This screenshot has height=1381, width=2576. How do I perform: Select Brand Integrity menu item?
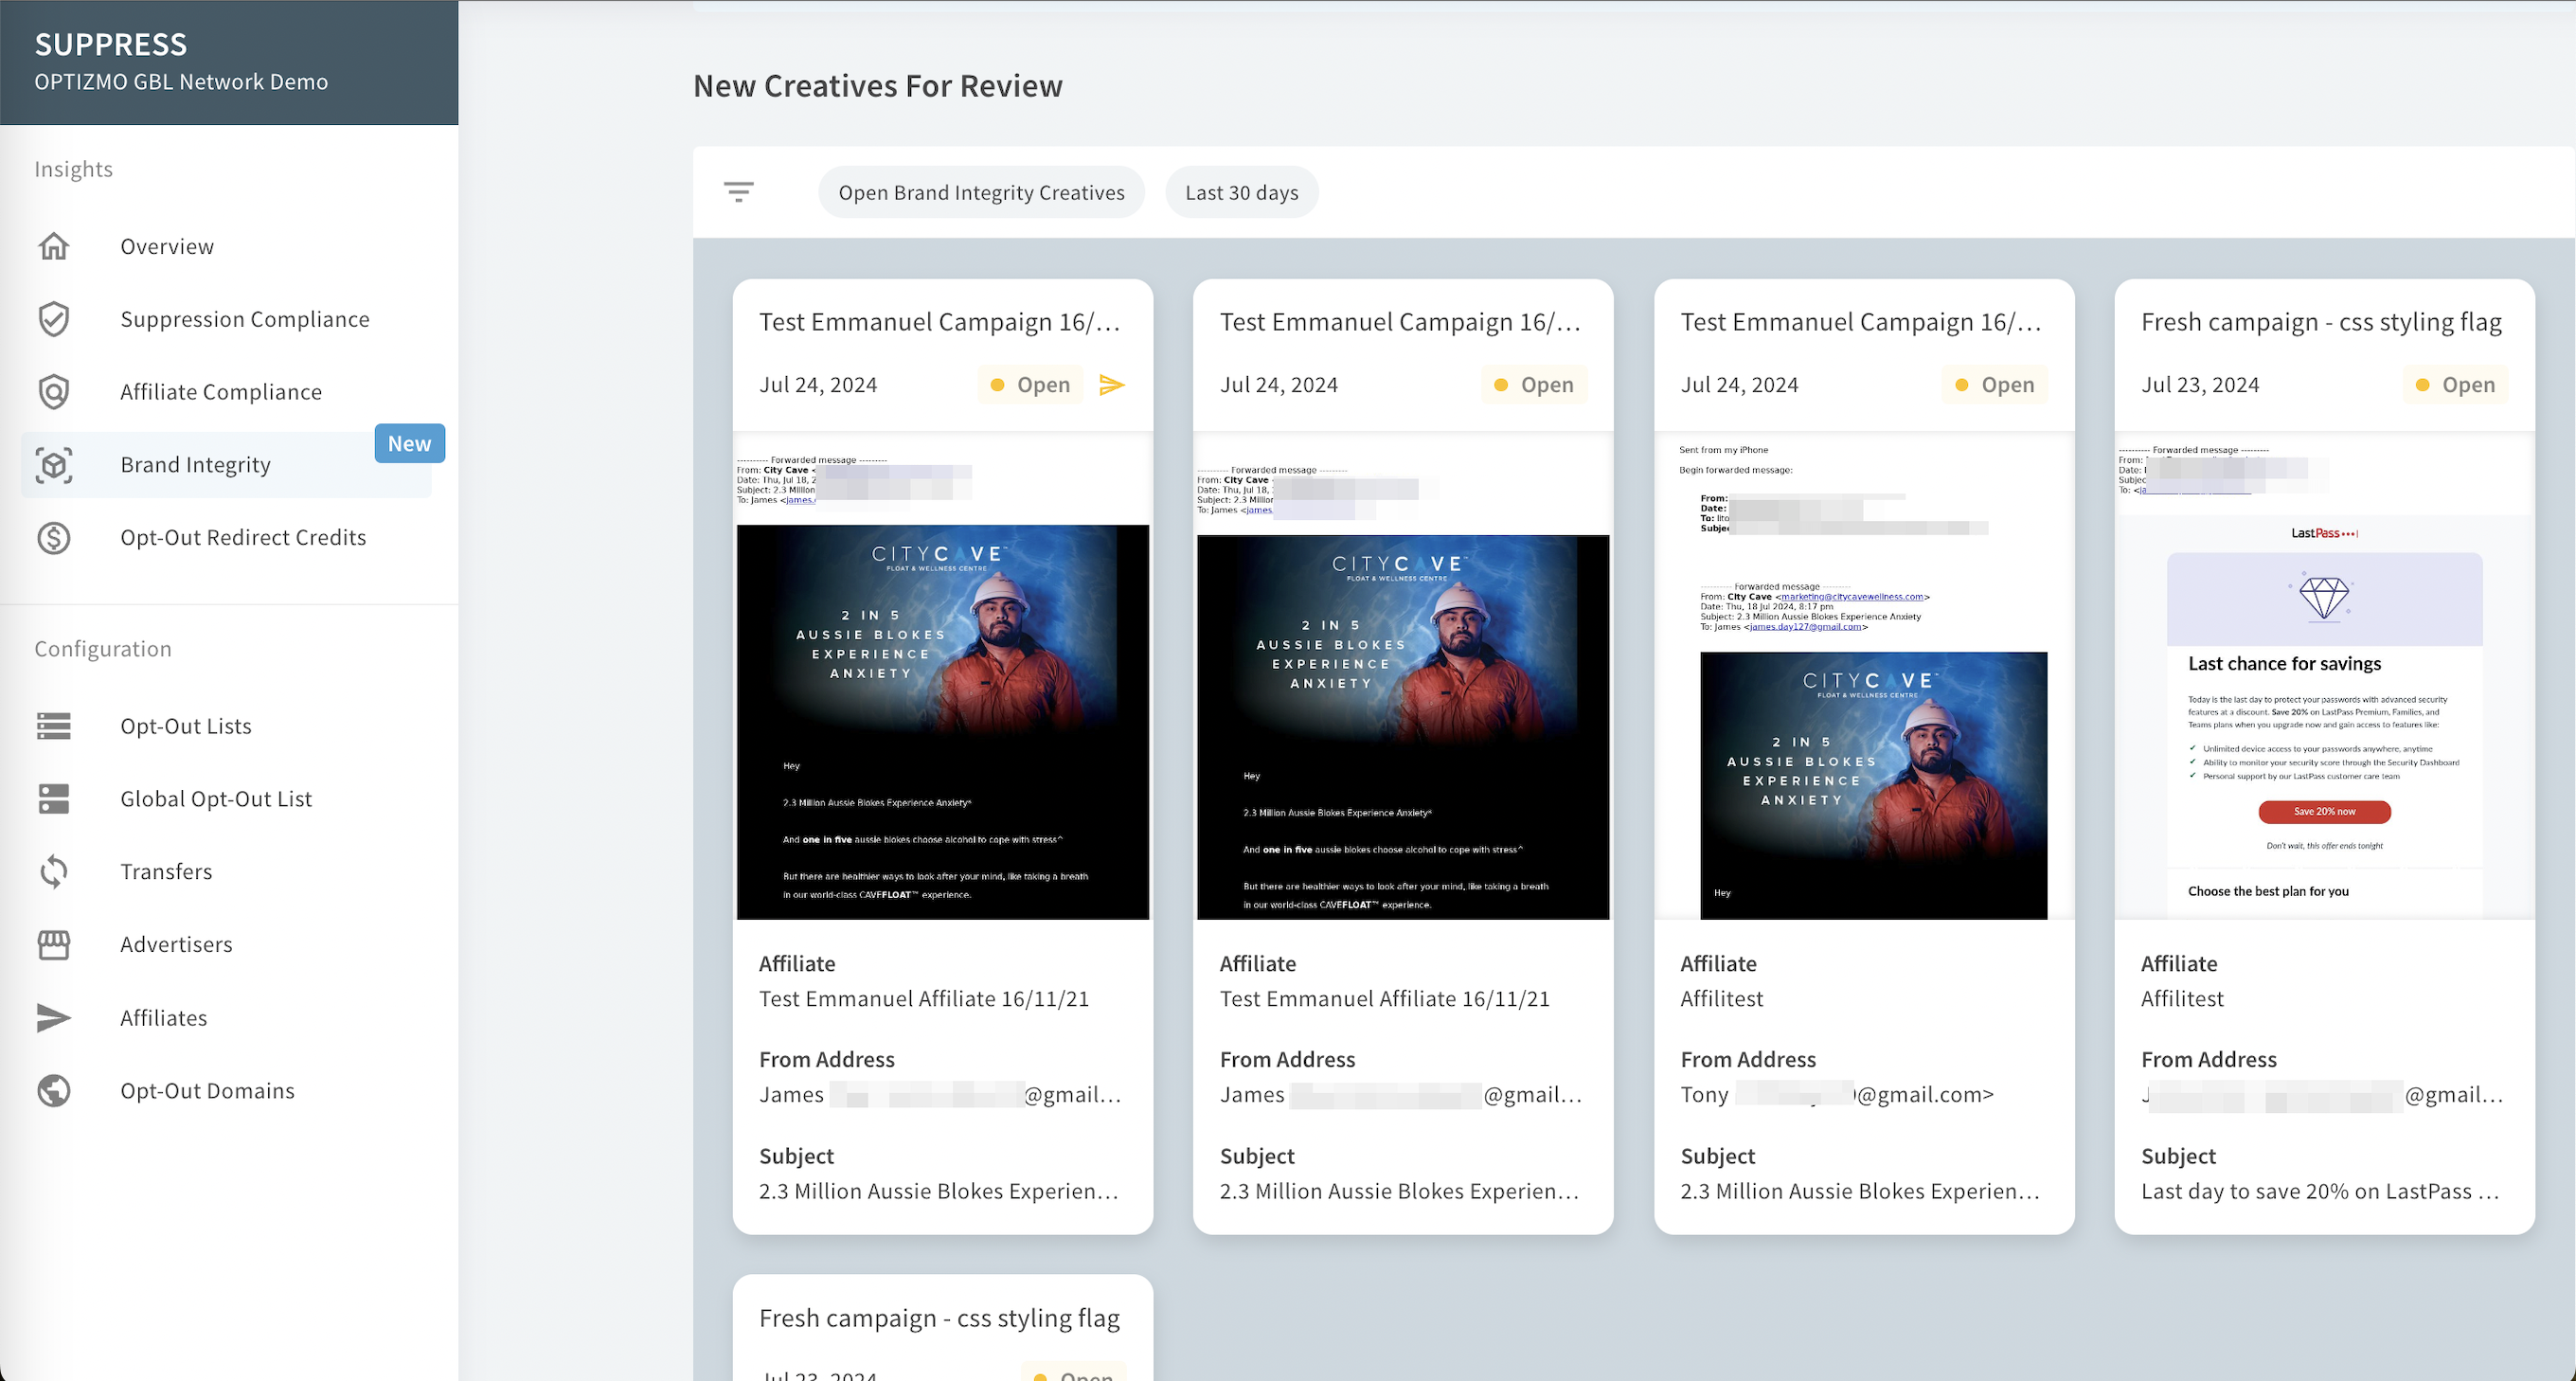pyautogui.click(x=195, y=465)
